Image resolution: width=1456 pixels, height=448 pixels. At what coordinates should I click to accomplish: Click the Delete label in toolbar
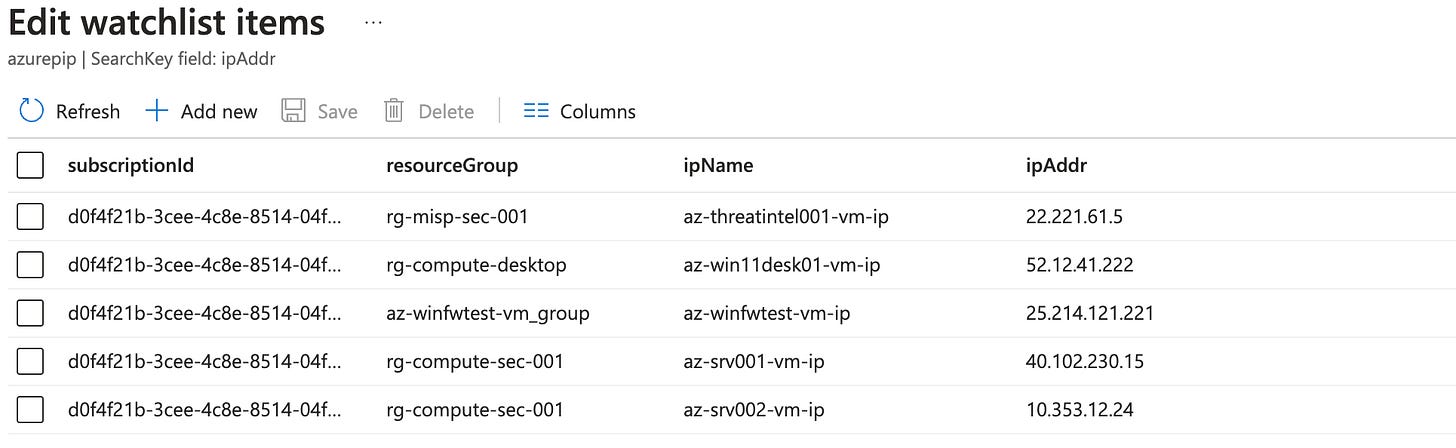click(x=446, y=111)
